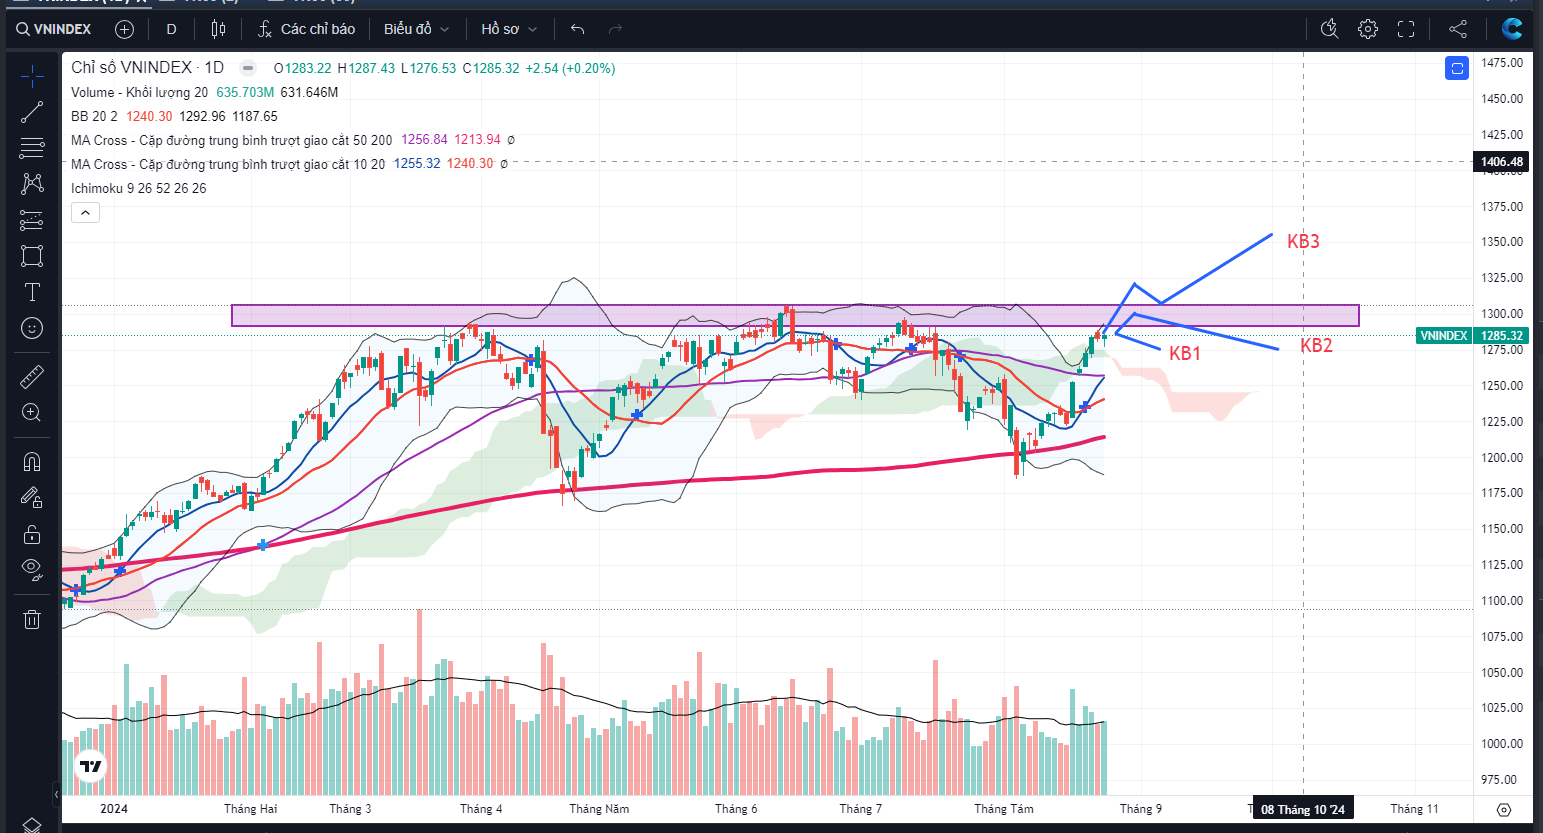Click the trash remove drawings icon
The height and width of the screenshot is (833, 1543).
pyautogui.click(x=32, y=619)
